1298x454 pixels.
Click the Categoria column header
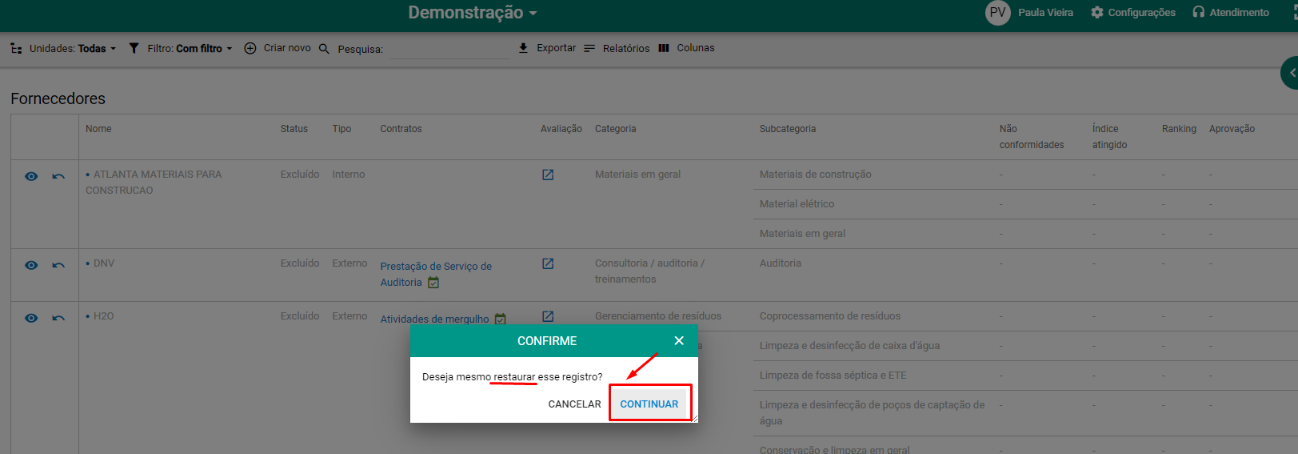[x=615, y=129]
